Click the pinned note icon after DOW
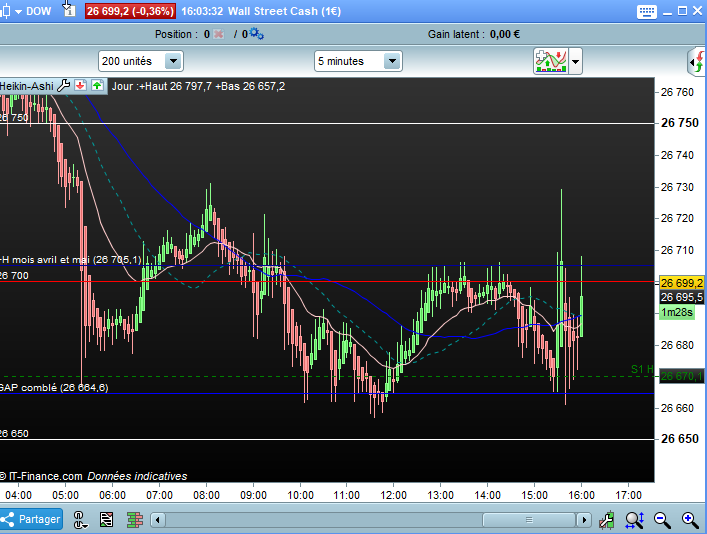The height and width of the screenshot is (534, 707). [x=69, y=9]
